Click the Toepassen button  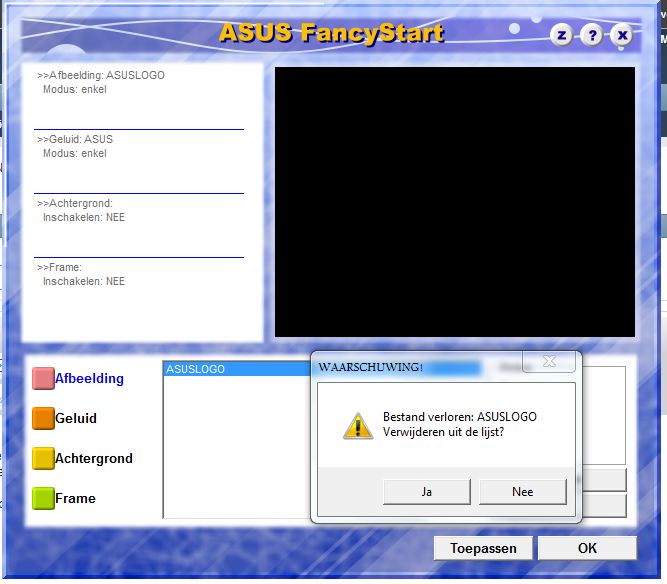click(483, 548)
